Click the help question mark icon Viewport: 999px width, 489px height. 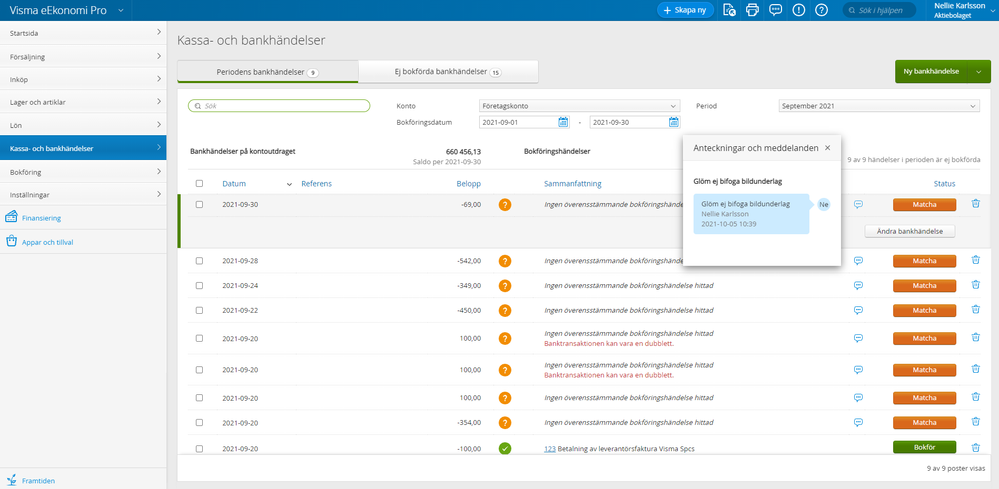click(x=821, y=10)
